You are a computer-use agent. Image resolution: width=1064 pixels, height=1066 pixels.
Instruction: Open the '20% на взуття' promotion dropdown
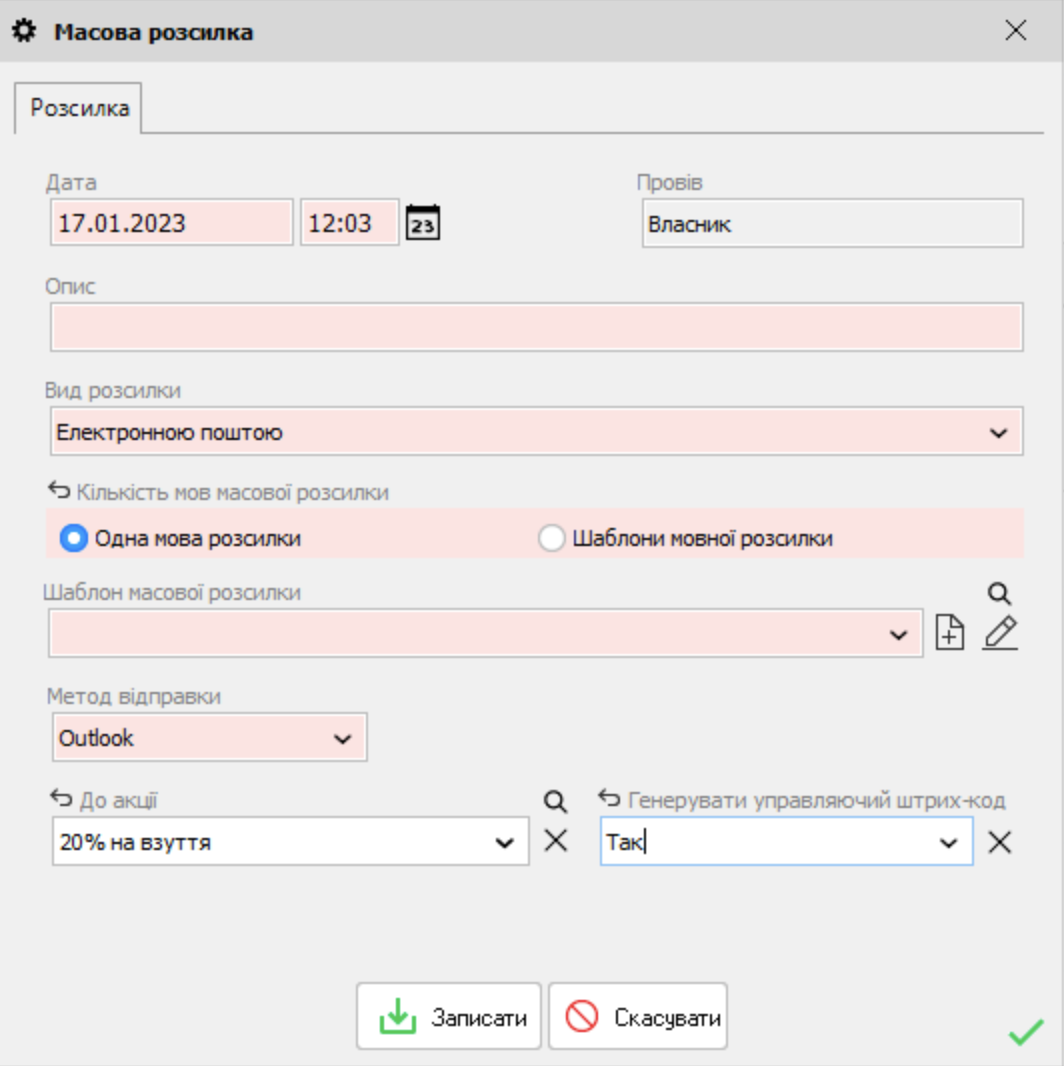(x=504, y=843)
